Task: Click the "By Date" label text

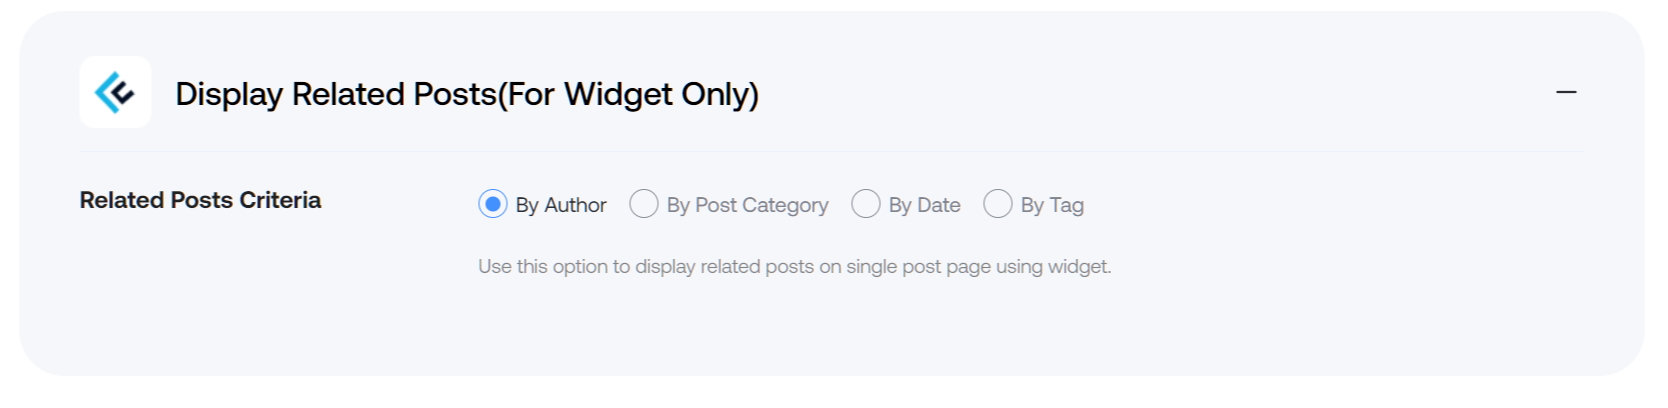Action: pyautogui.click(x=925, y=205)
